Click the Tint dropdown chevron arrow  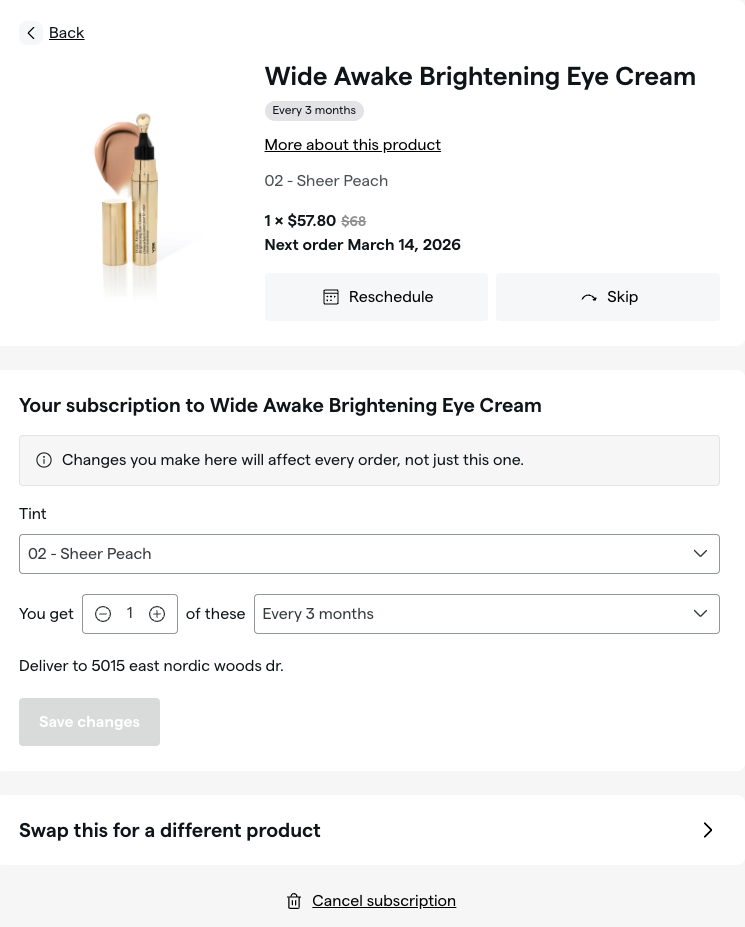[700, 554]
